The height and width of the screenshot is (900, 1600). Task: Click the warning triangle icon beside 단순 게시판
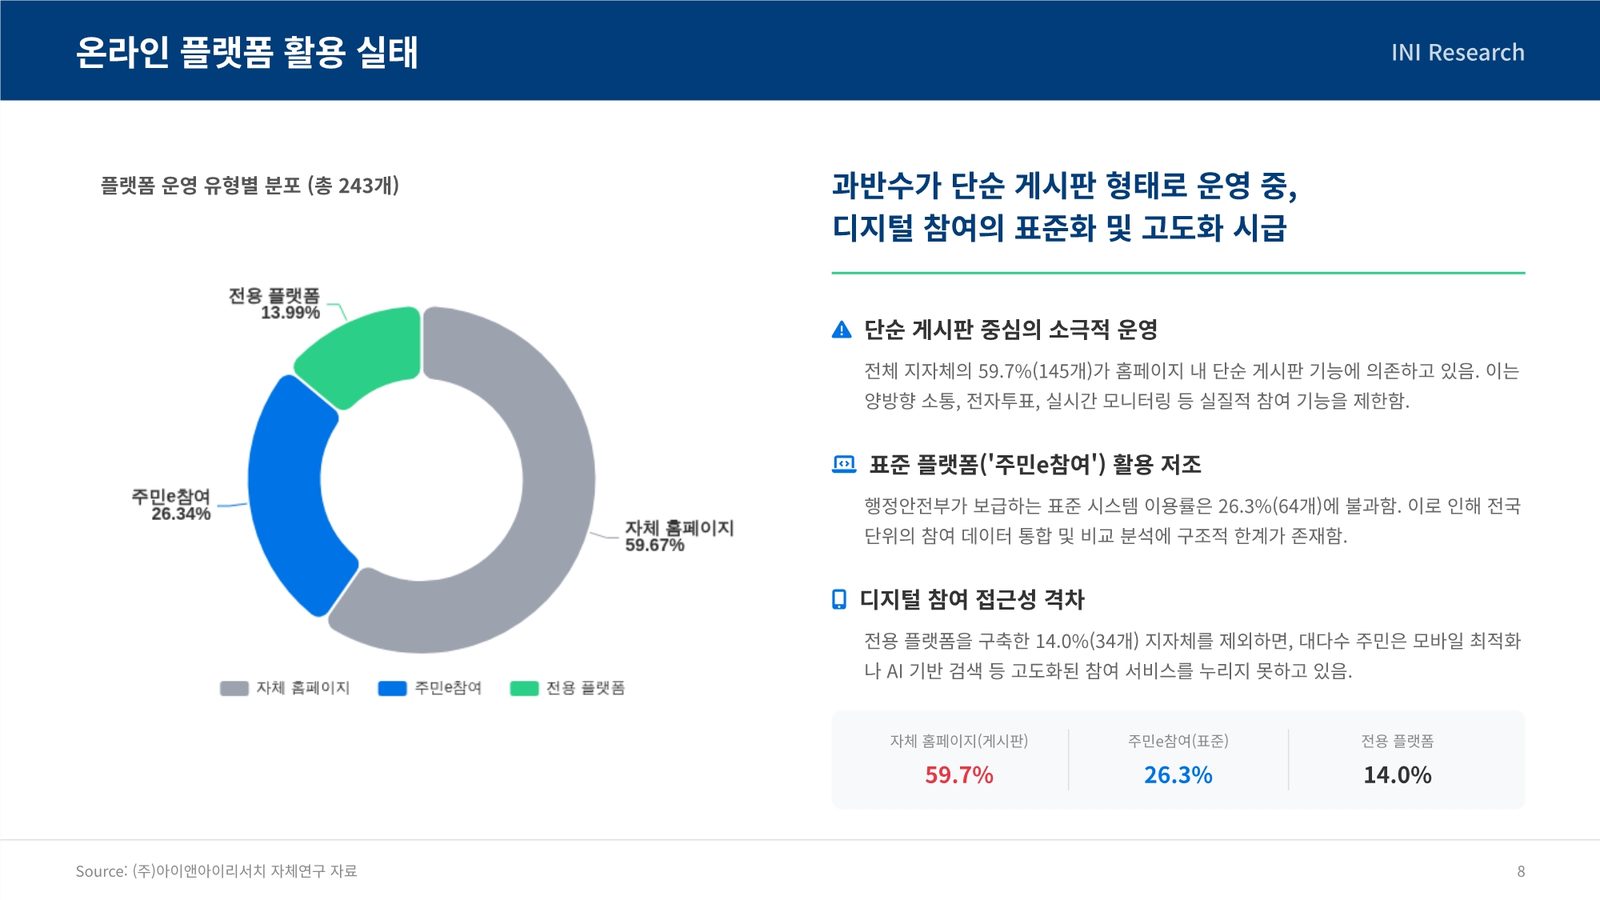coord(842,330)
